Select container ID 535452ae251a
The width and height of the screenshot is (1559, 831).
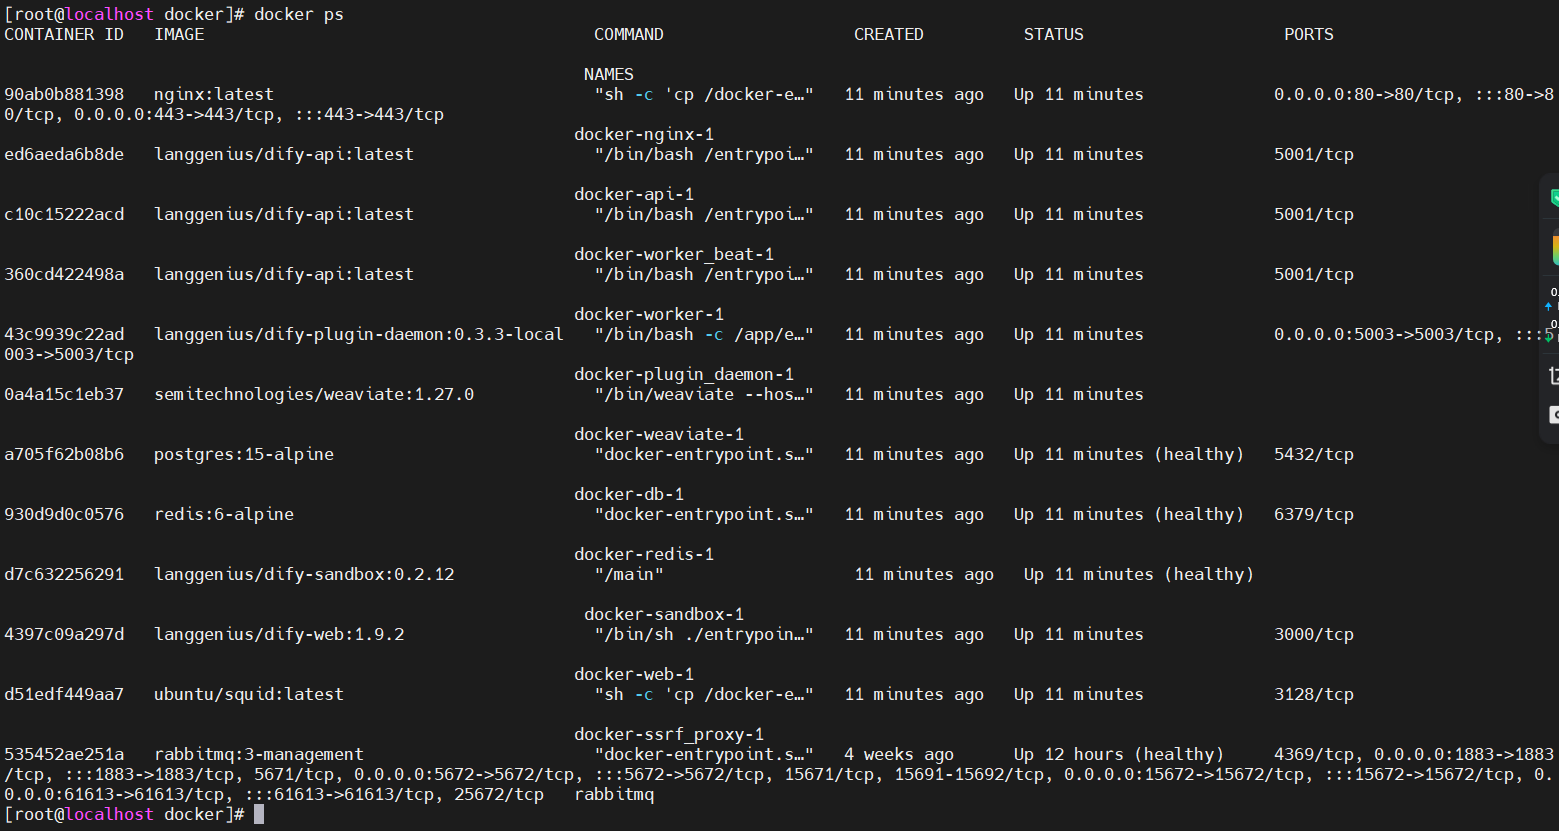coord(64,754)
